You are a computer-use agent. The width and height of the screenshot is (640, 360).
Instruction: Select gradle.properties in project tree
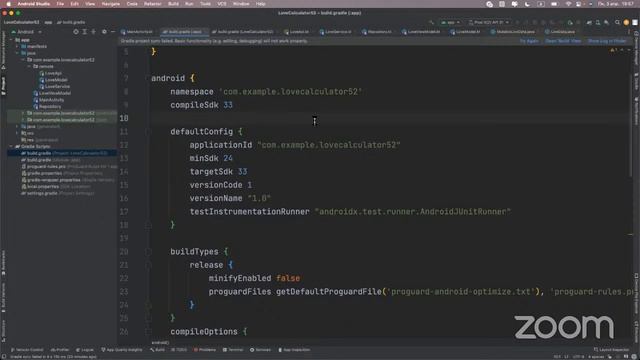point(62,173)
